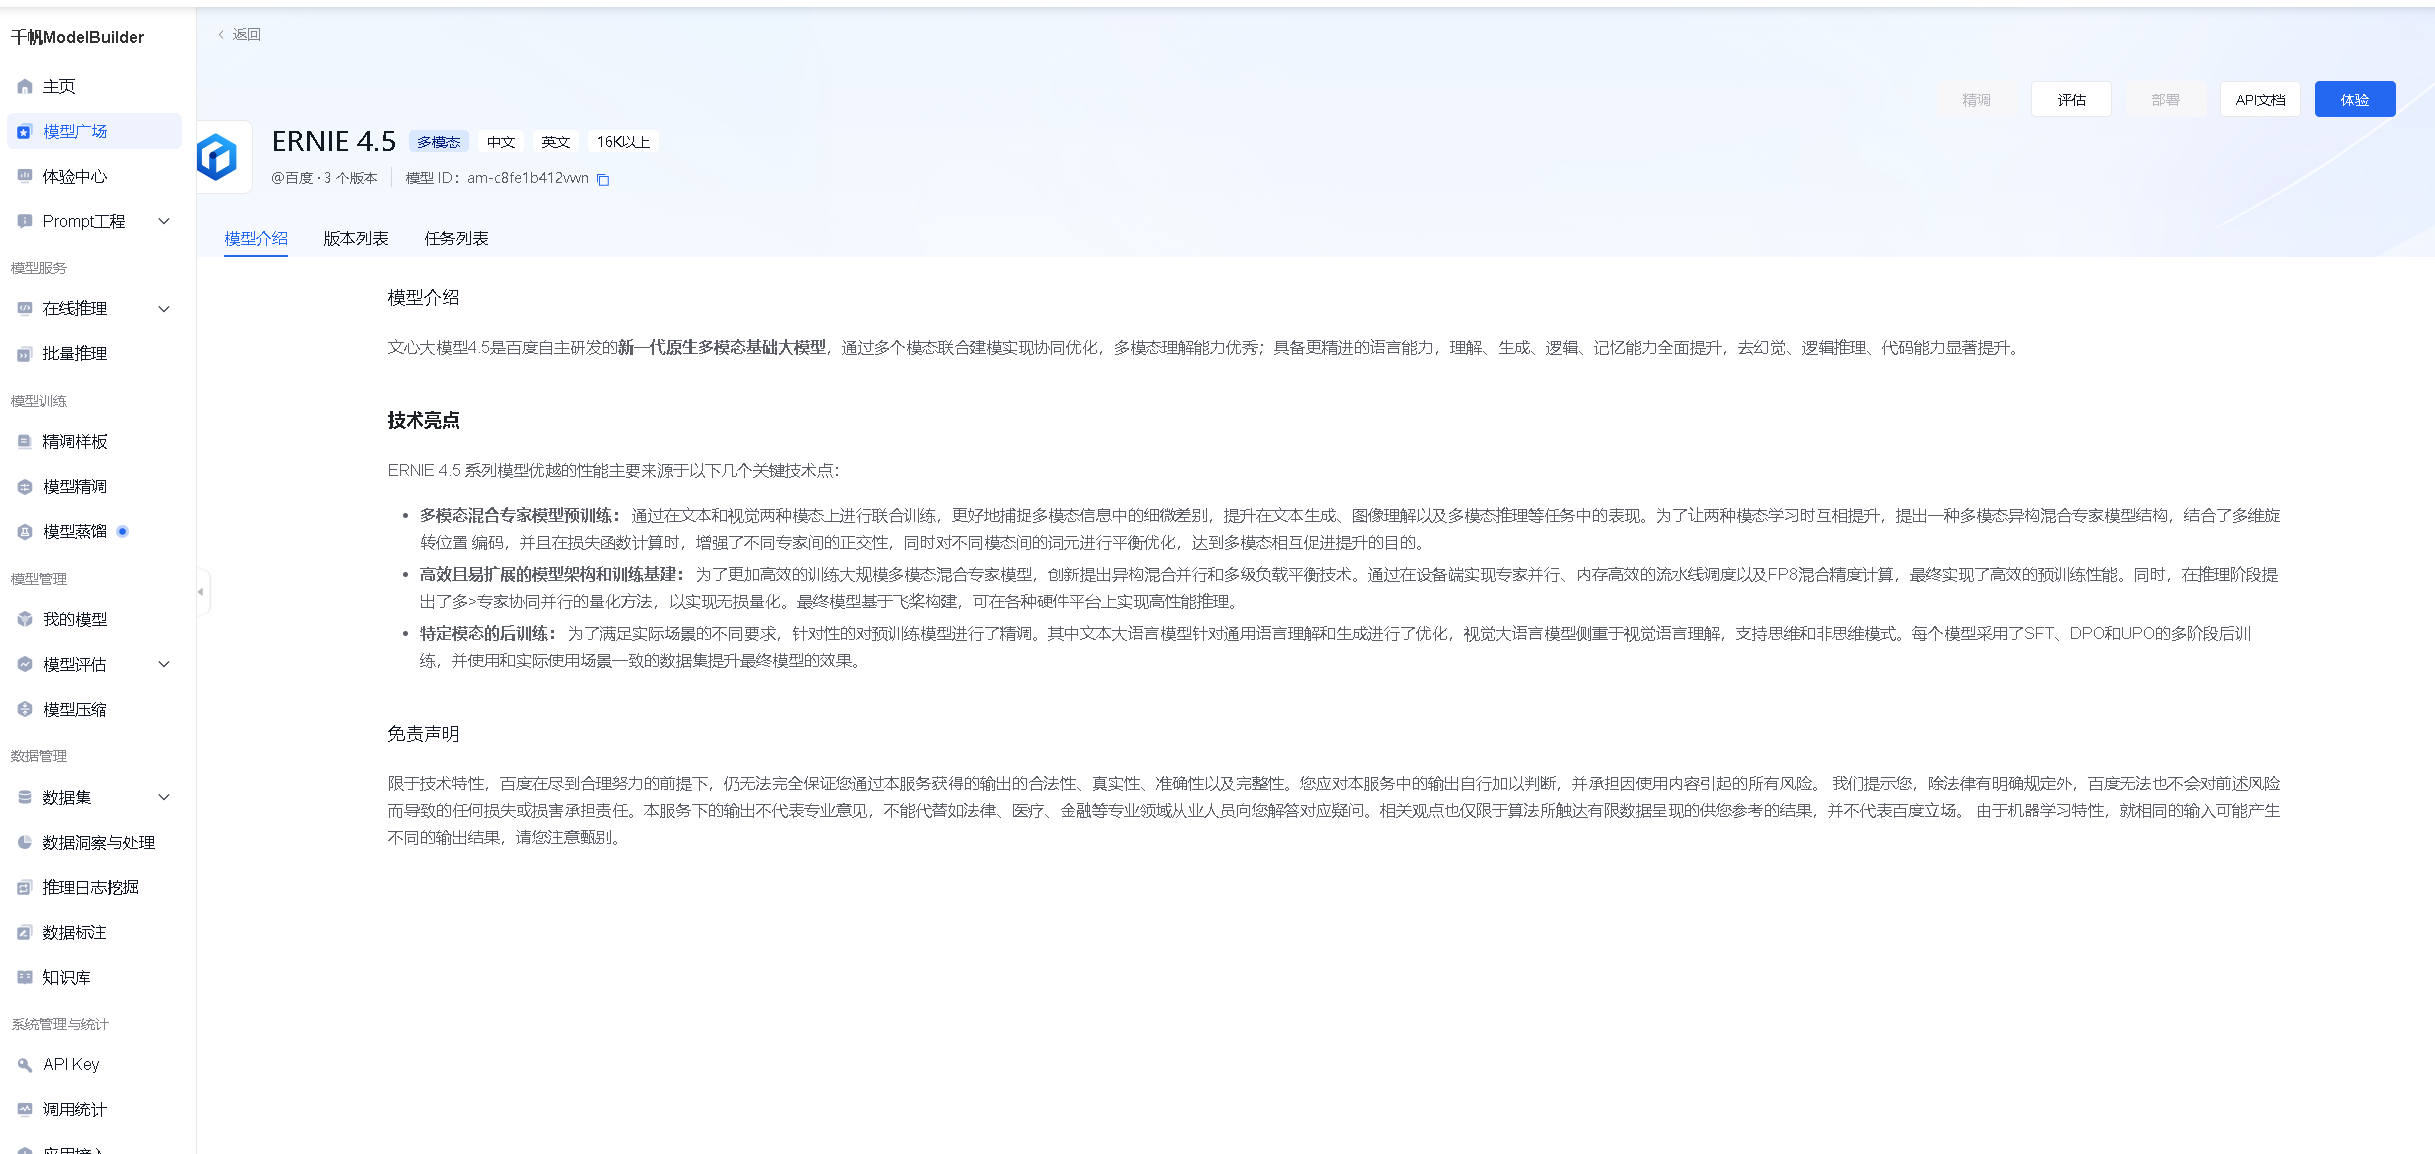Open 模型蒸馏 menu item label

75,532
